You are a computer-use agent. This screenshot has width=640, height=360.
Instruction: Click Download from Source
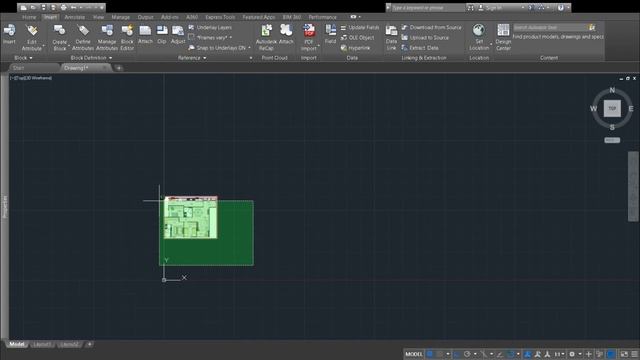(431, 27)
